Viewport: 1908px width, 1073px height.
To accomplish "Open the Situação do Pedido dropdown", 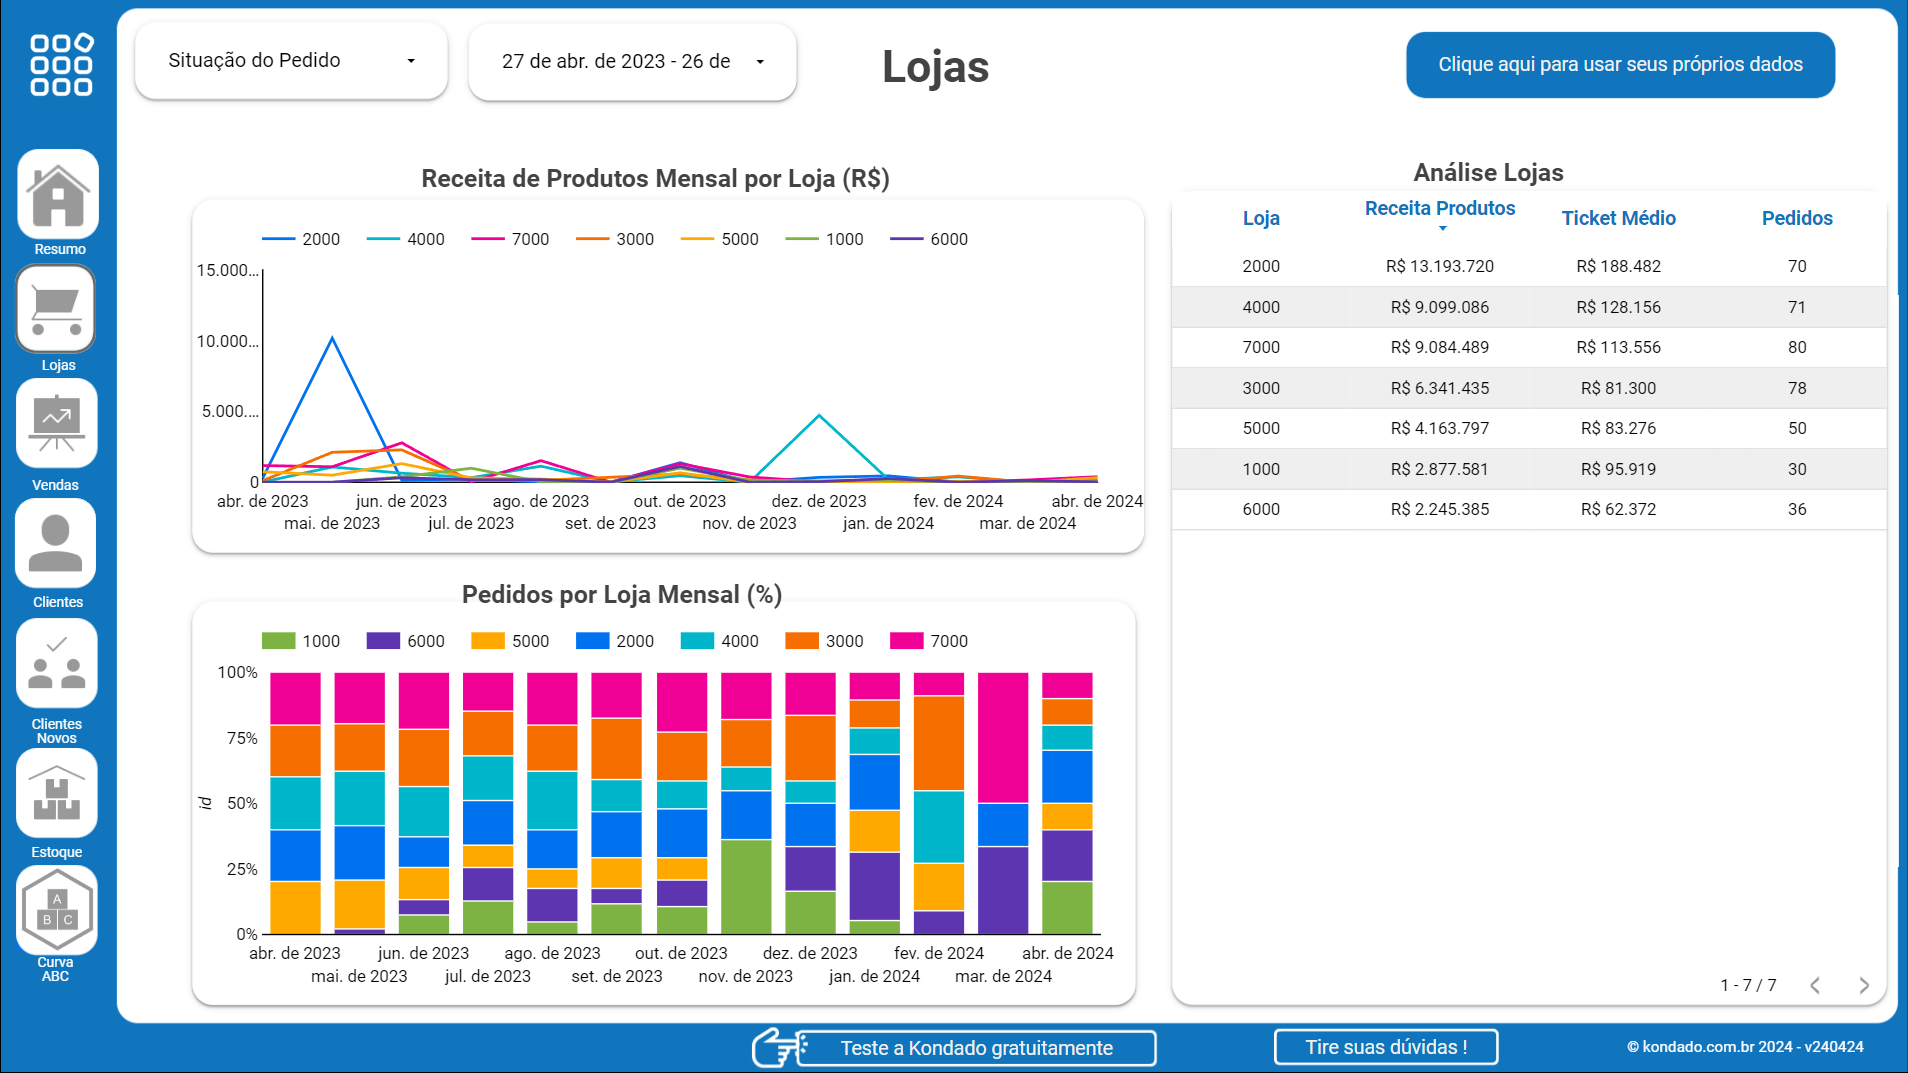I will point(290,61).
